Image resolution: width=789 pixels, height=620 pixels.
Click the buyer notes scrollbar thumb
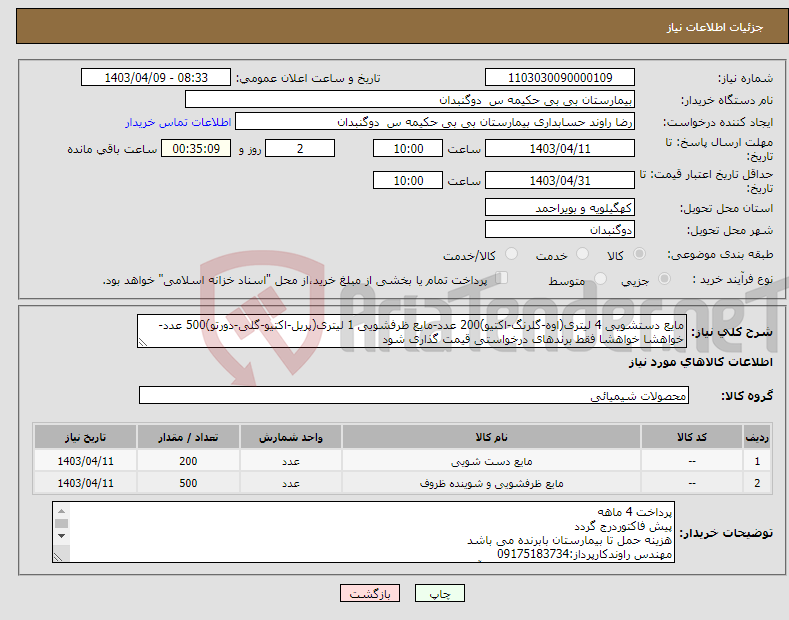pyautogui.click(x=61, y=523)
